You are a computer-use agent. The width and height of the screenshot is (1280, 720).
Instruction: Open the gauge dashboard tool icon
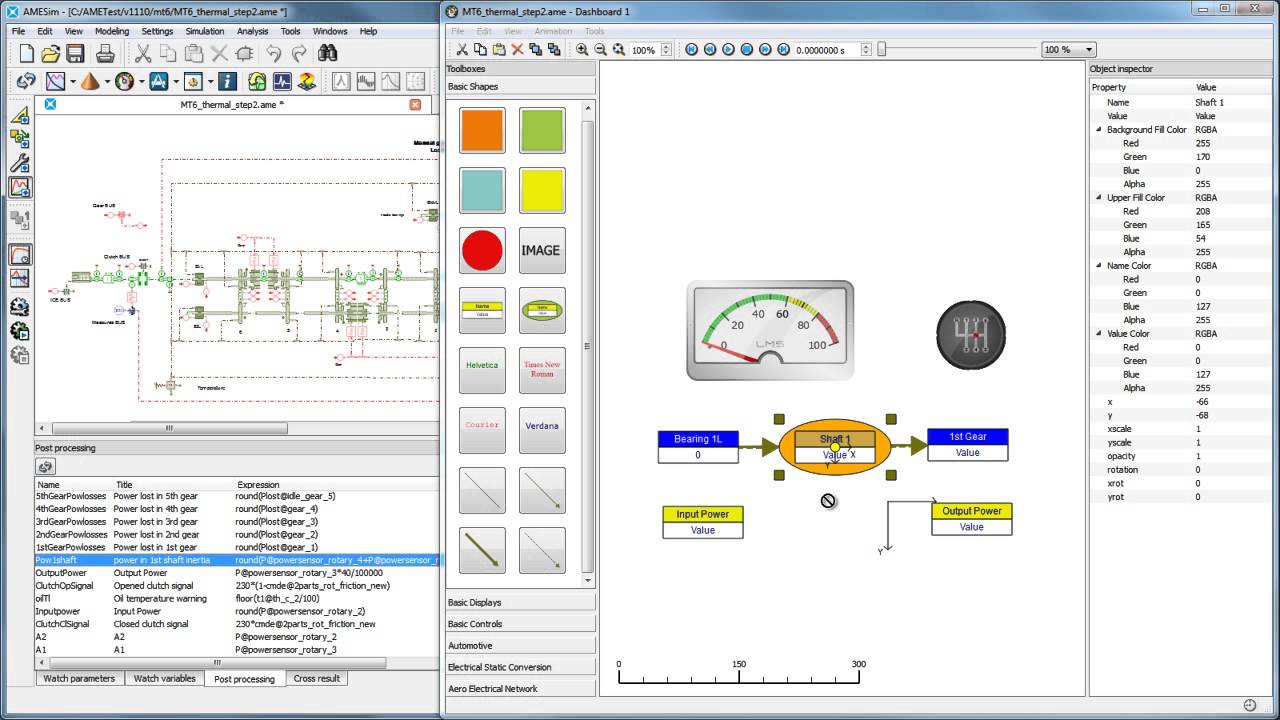pyautogui.click(x=125, y=82)
